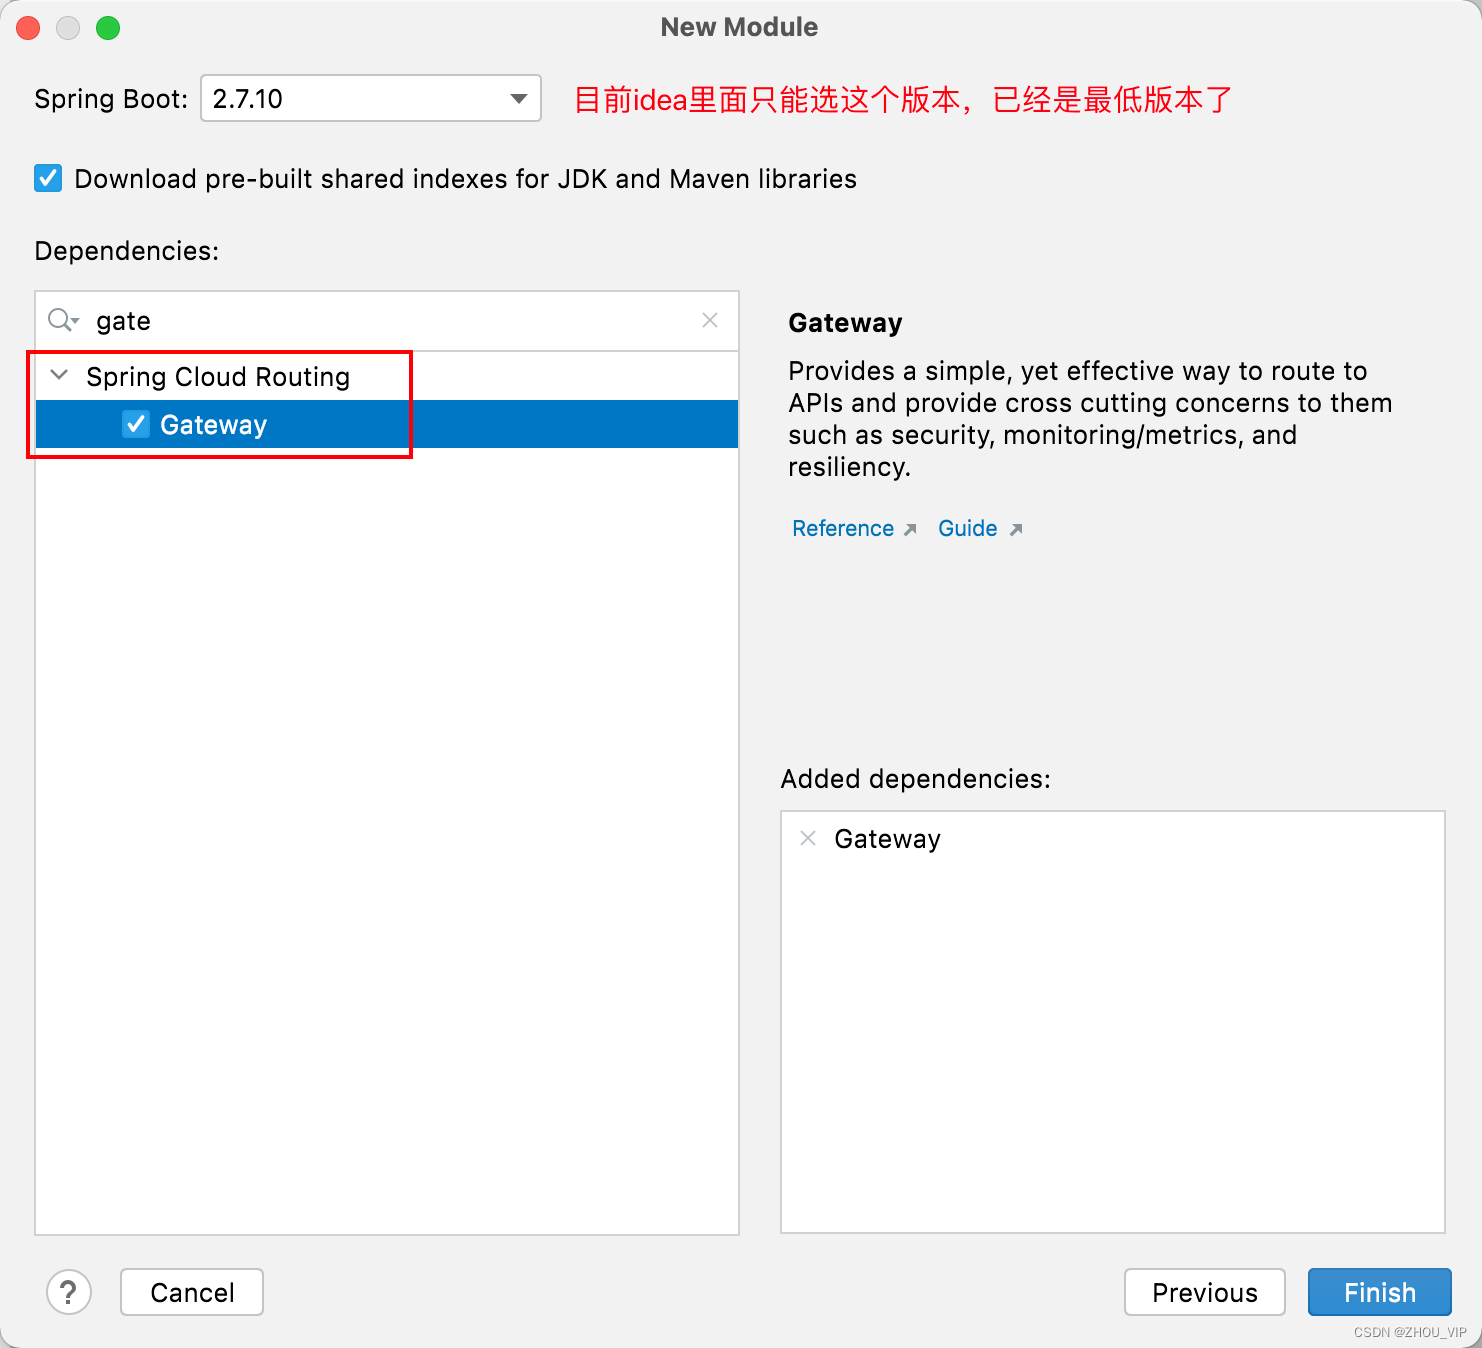The width and height of the screenshot is (1482, 1348).
Task: Collapse the Spring Cloud Routing group
Action: click(x=59, y=375)
